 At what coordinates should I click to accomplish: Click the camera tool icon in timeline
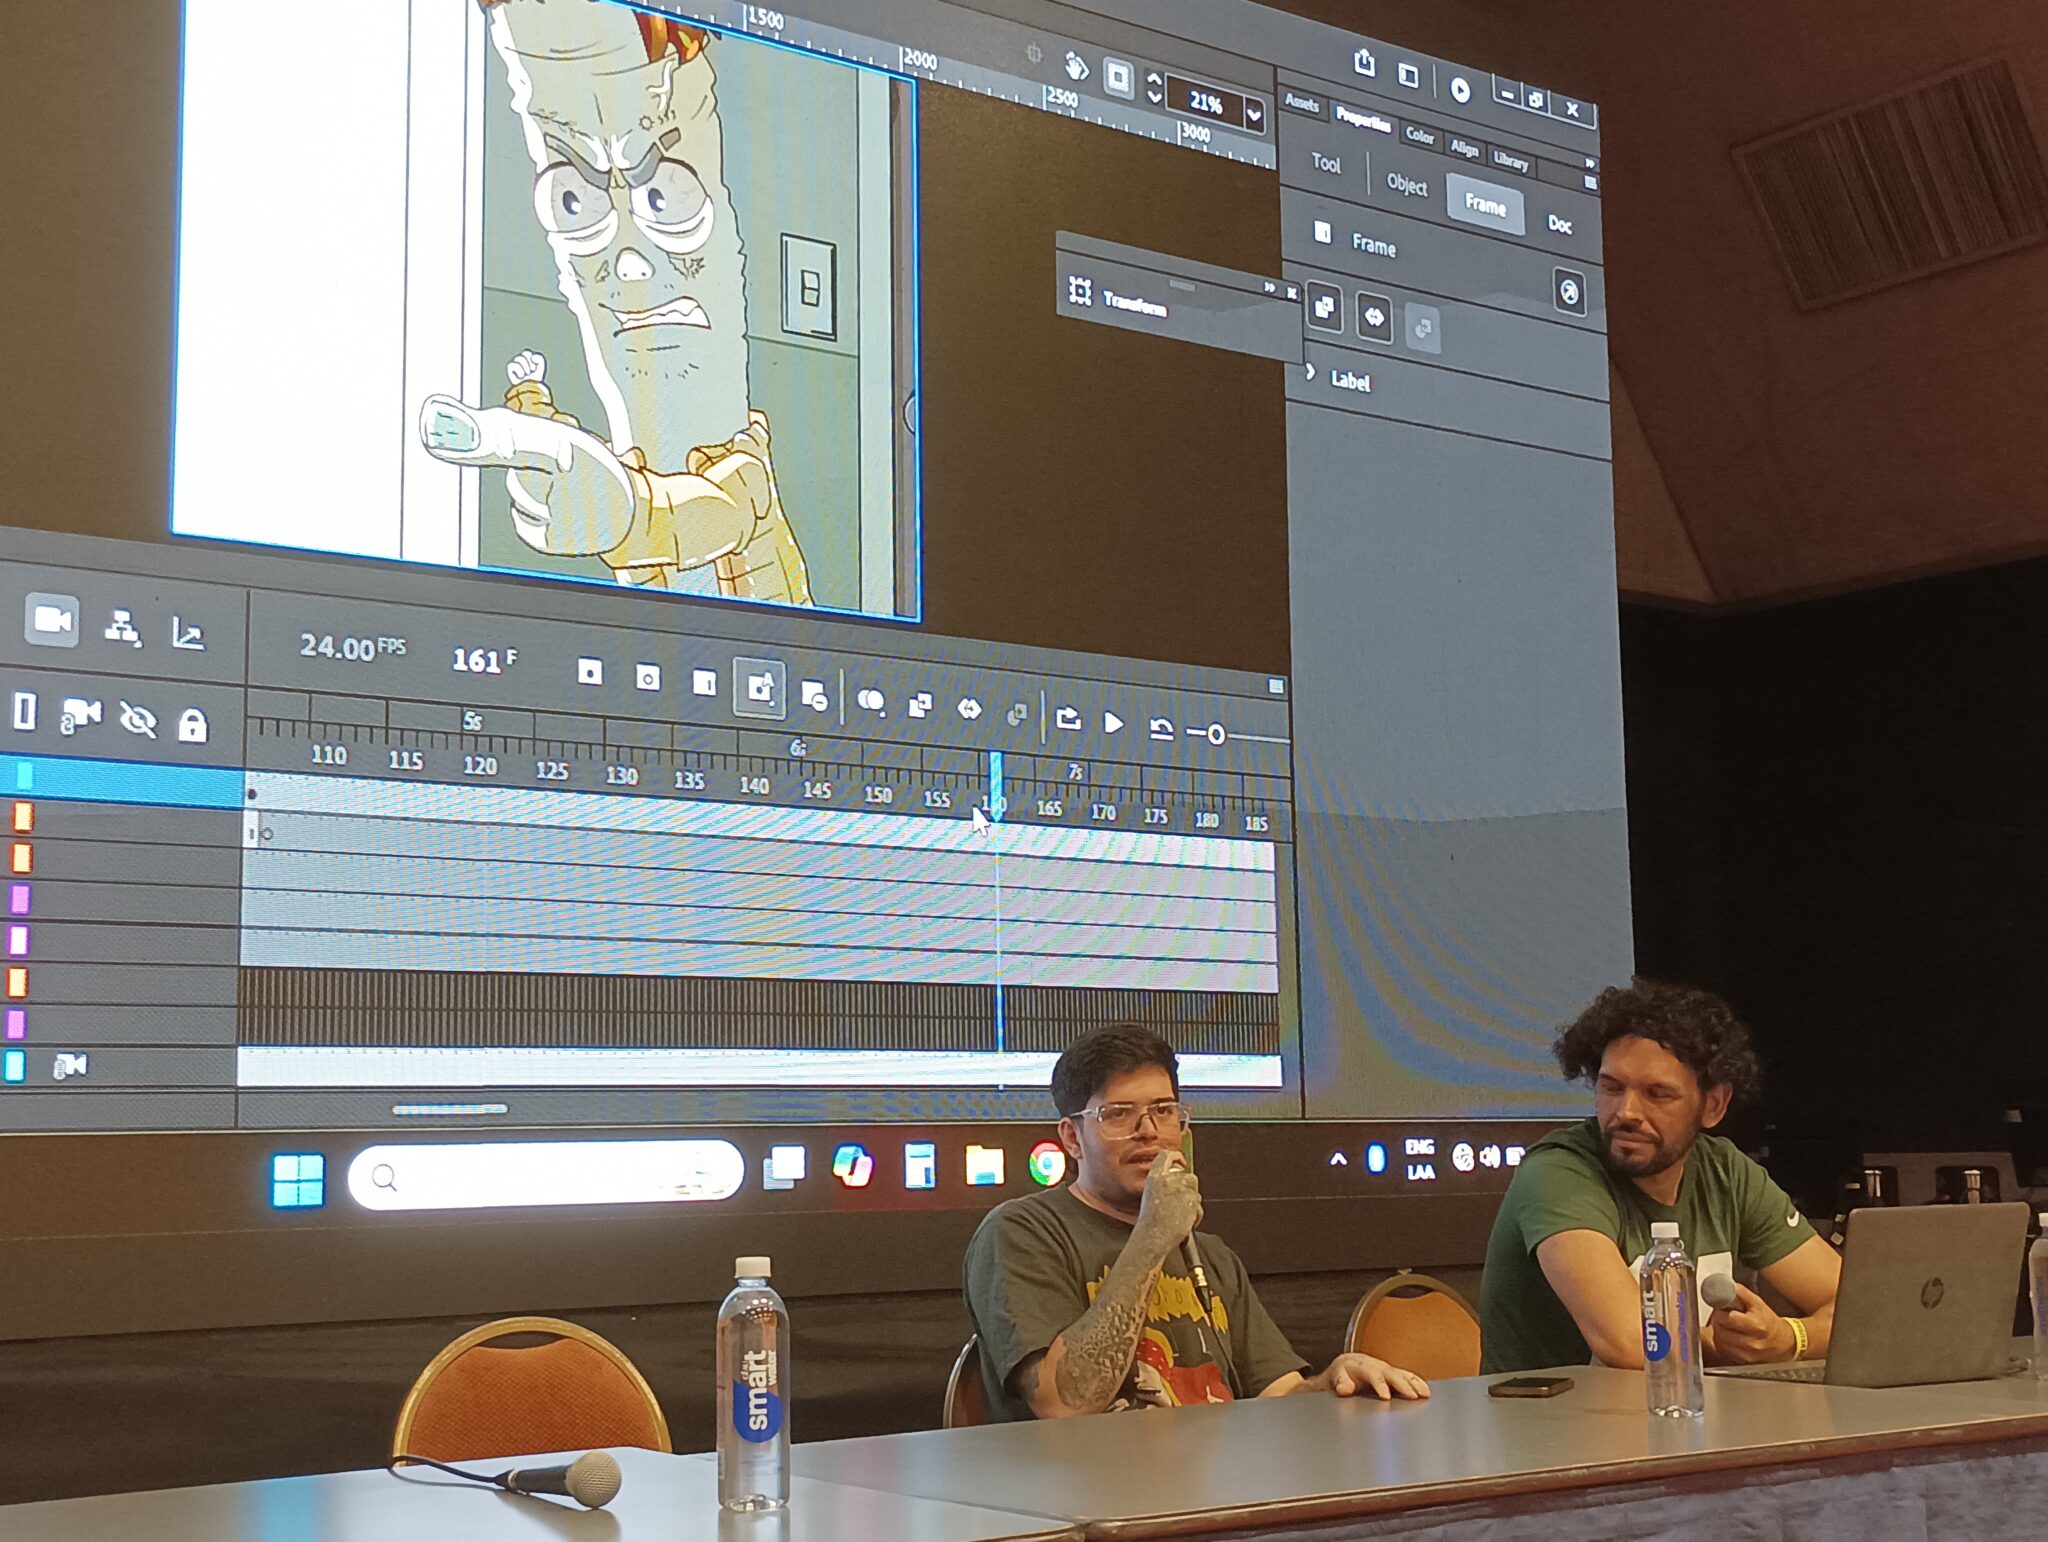[x=52, y=621]
